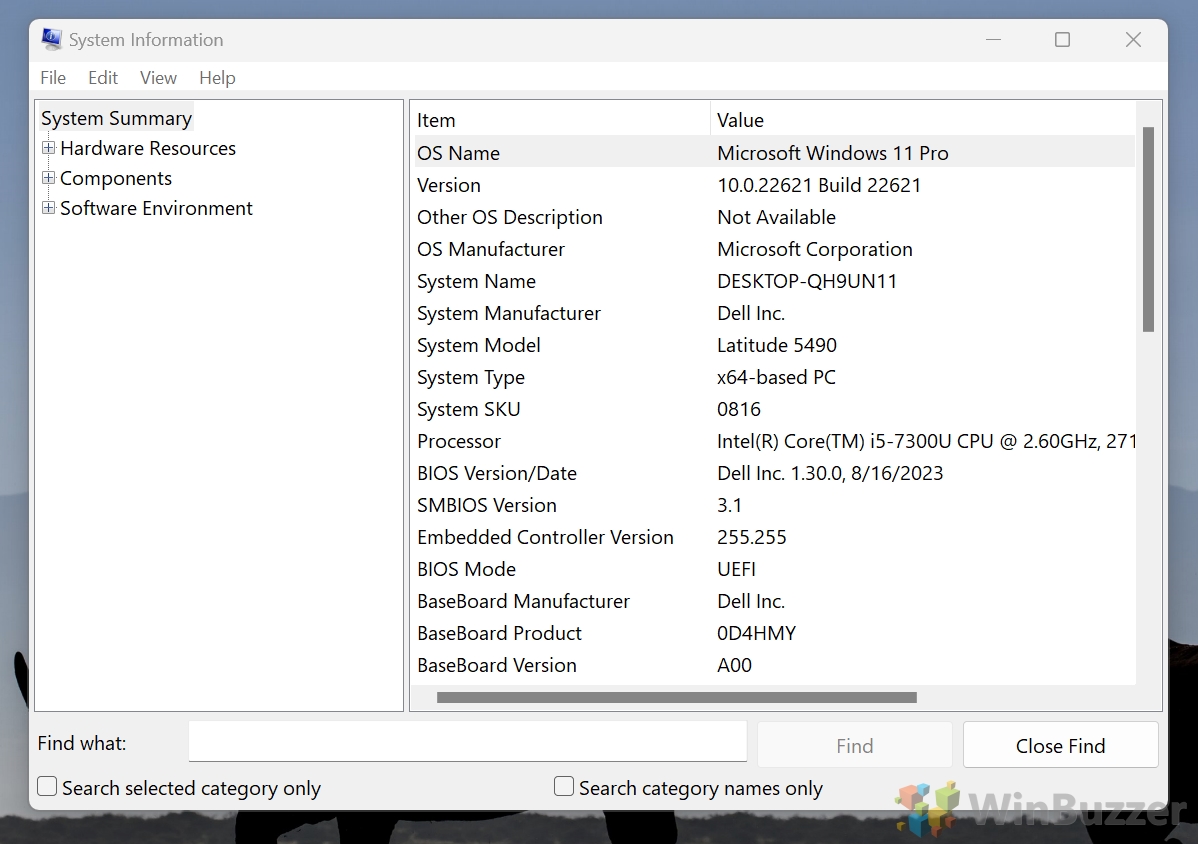Screen dimensions: 1198x844
Task: Click the System Information title bar icon
Action: 51,39
